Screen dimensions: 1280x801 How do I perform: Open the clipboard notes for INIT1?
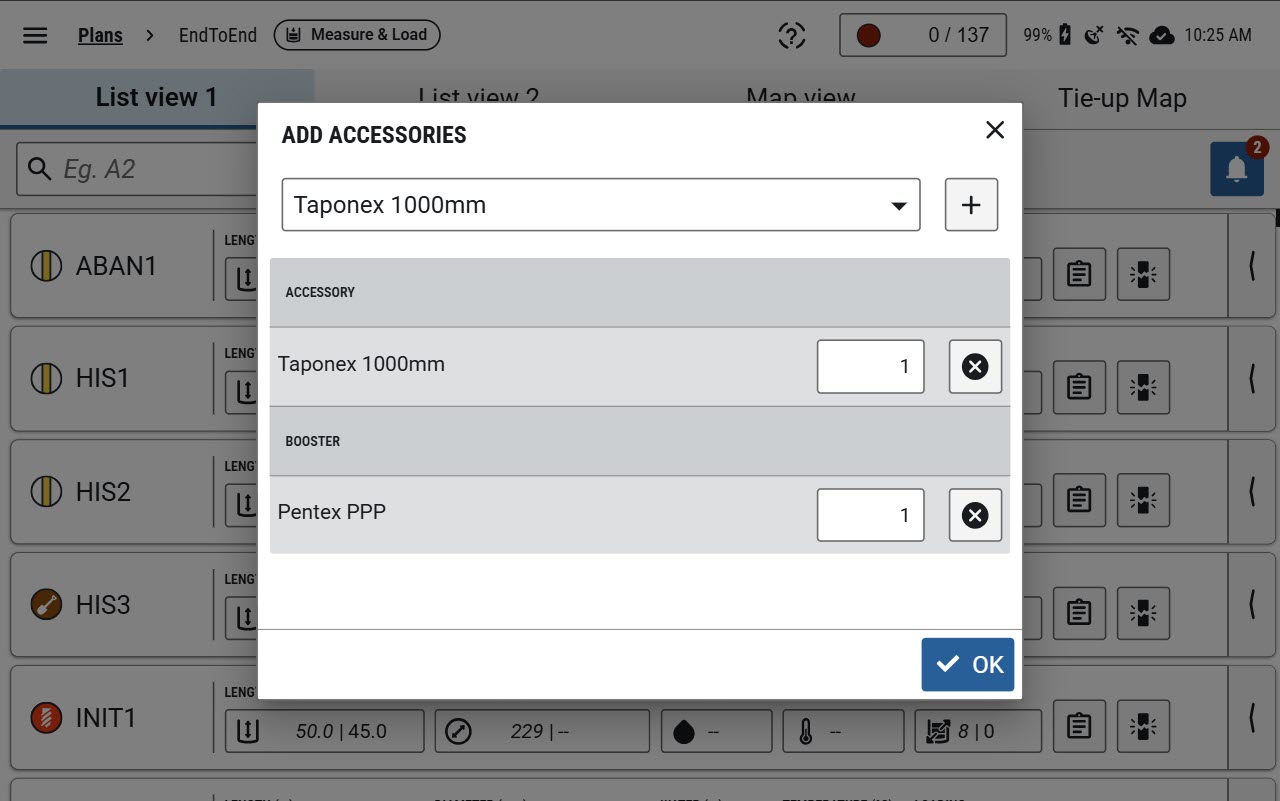pos(1079,726)
